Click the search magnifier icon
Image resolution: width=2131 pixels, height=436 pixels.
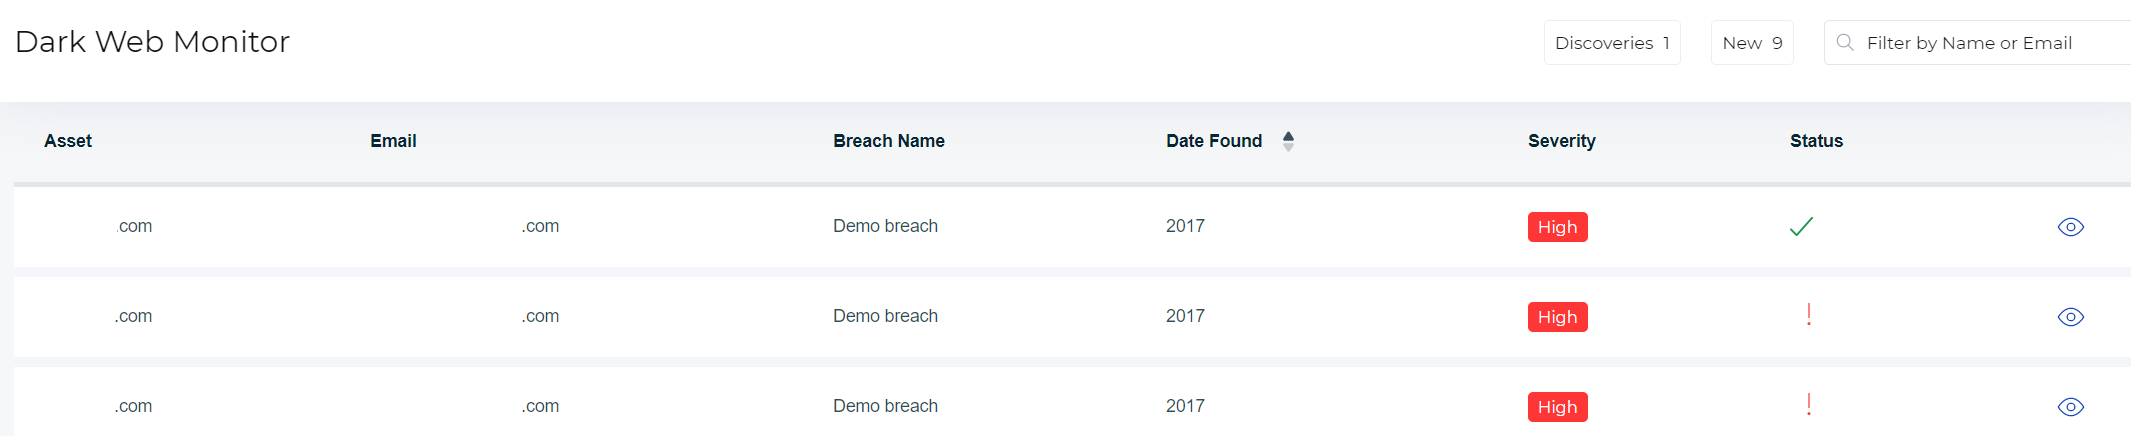pyautogui.click(x=1845, y=43)
